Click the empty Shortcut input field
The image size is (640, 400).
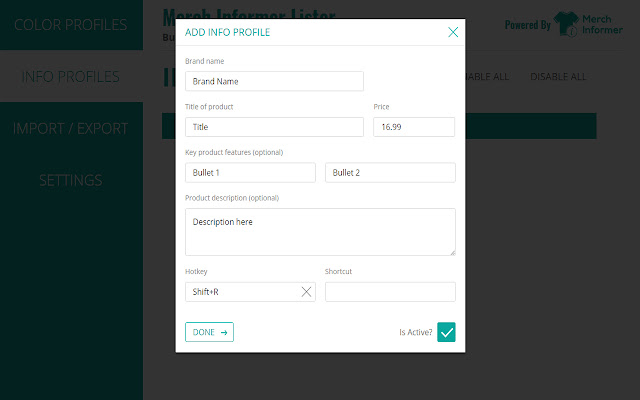click(x=390, y=292)
